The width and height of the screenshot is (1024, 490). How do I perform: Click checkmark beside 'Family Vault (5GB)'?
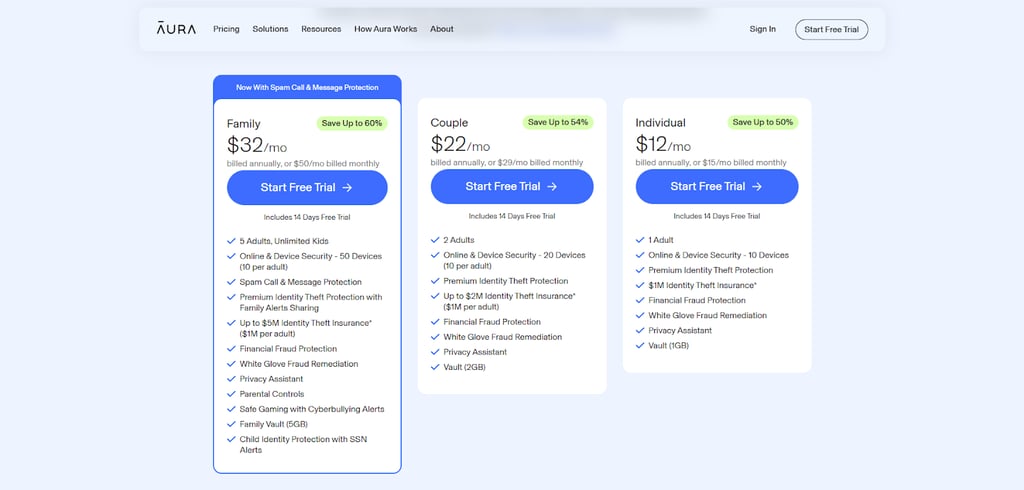[x=231, y=424]
